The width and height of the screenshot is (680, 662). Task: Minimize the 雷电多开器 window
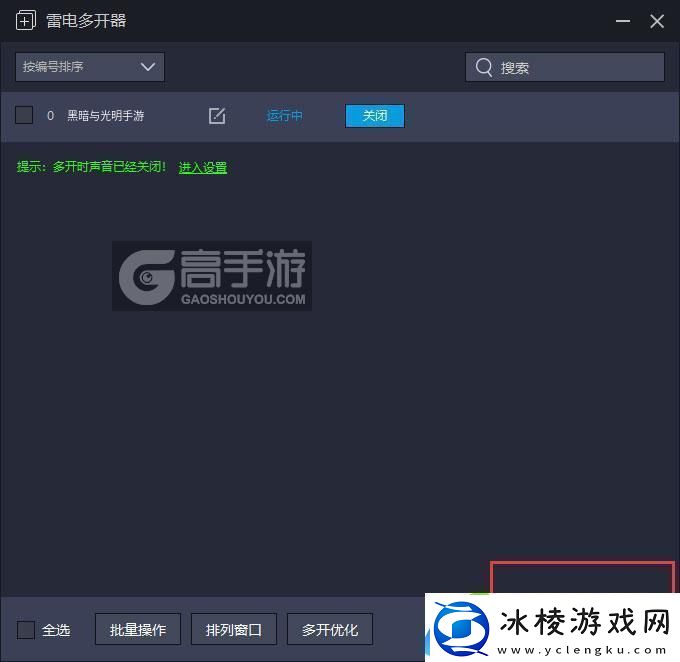click(x=623, y=21)
